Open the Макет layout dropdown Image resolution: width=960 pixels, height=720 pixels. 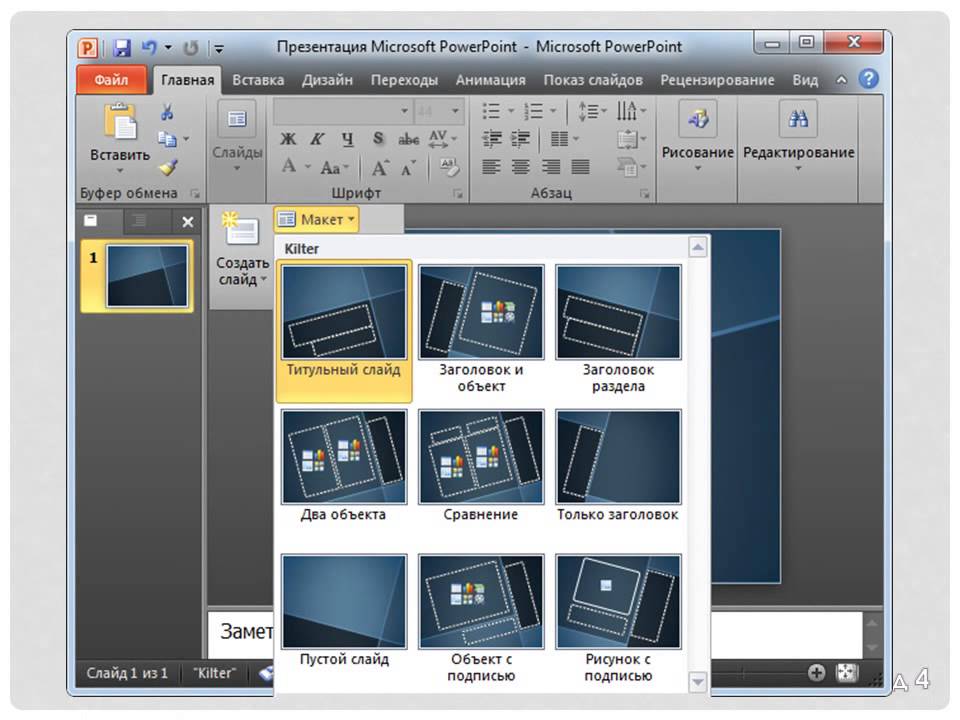[x=317, y=219]
